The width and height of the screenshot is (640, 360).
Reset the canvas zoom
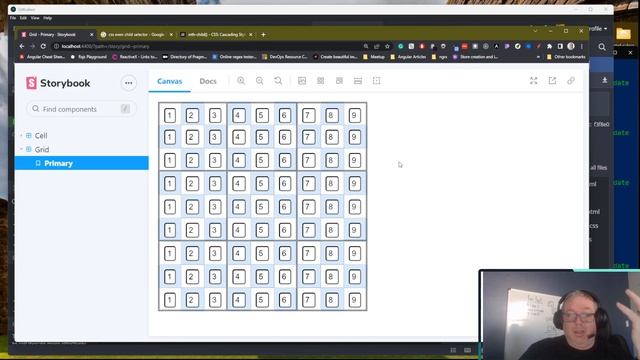pos(278,81)
